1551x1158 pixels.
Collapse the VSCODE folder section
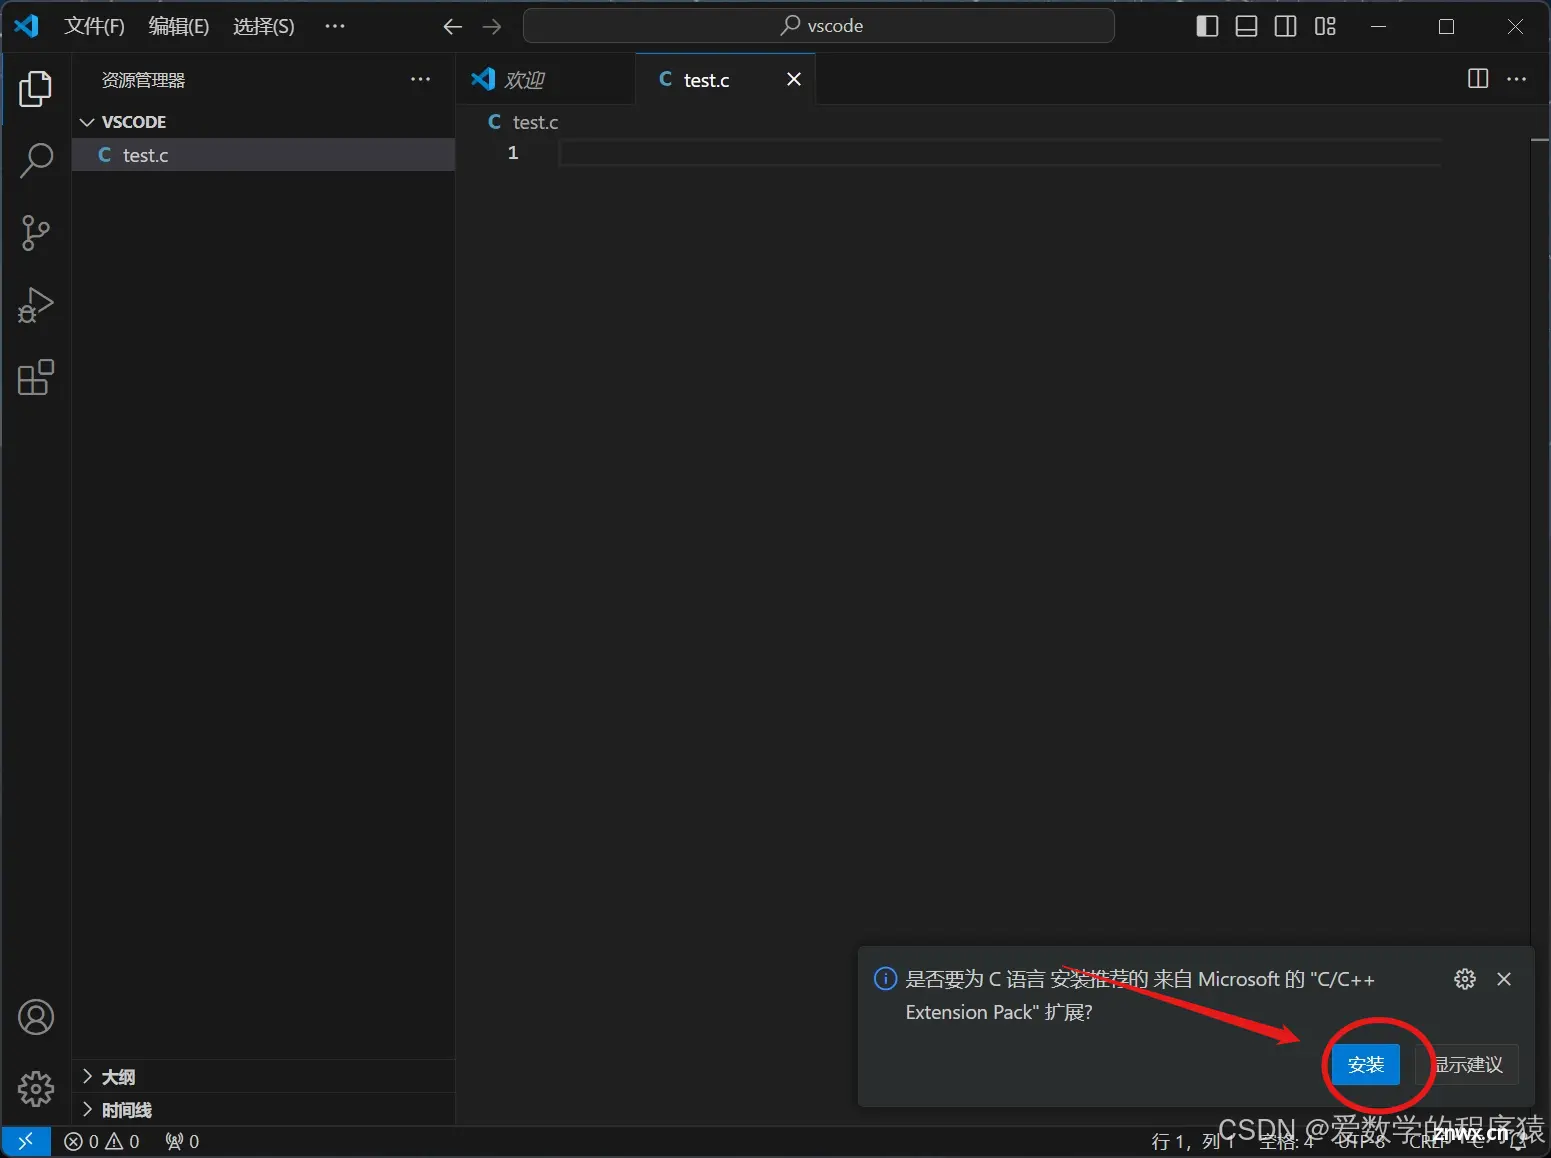[264, 122]
